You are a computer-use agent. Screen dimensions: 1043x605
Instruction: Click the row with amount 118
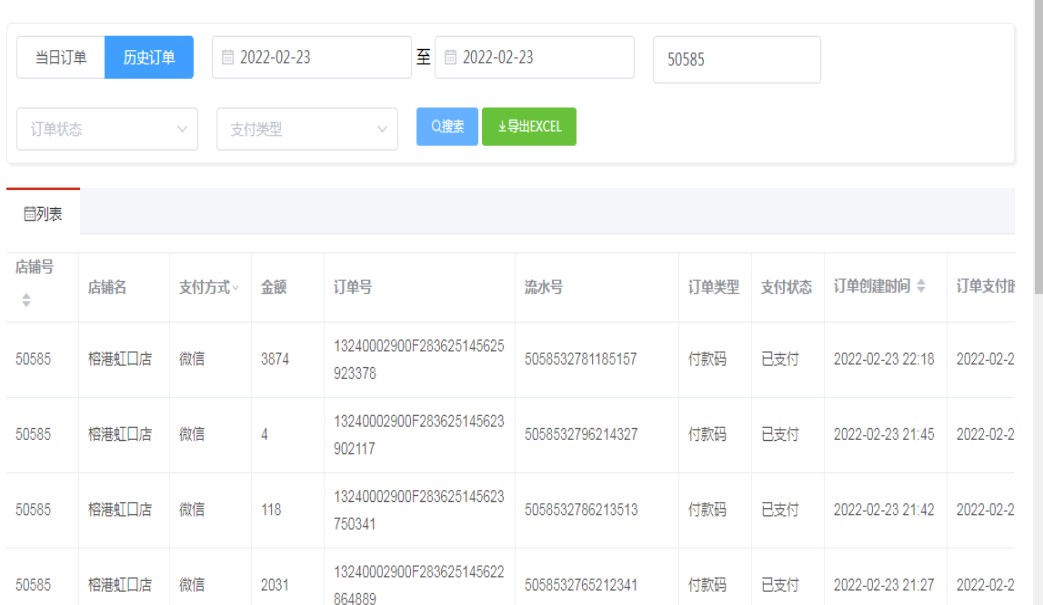271,510
